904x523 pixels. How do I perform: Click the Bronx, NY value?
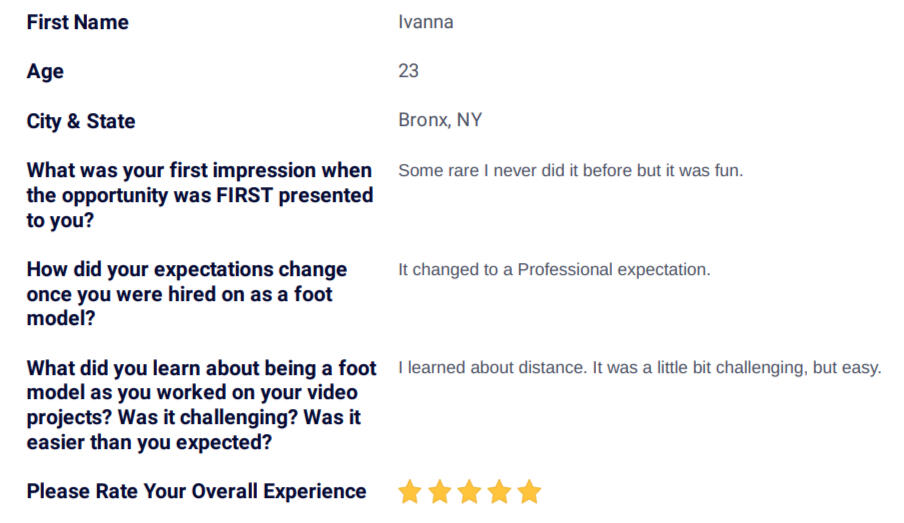click(440, 120)
